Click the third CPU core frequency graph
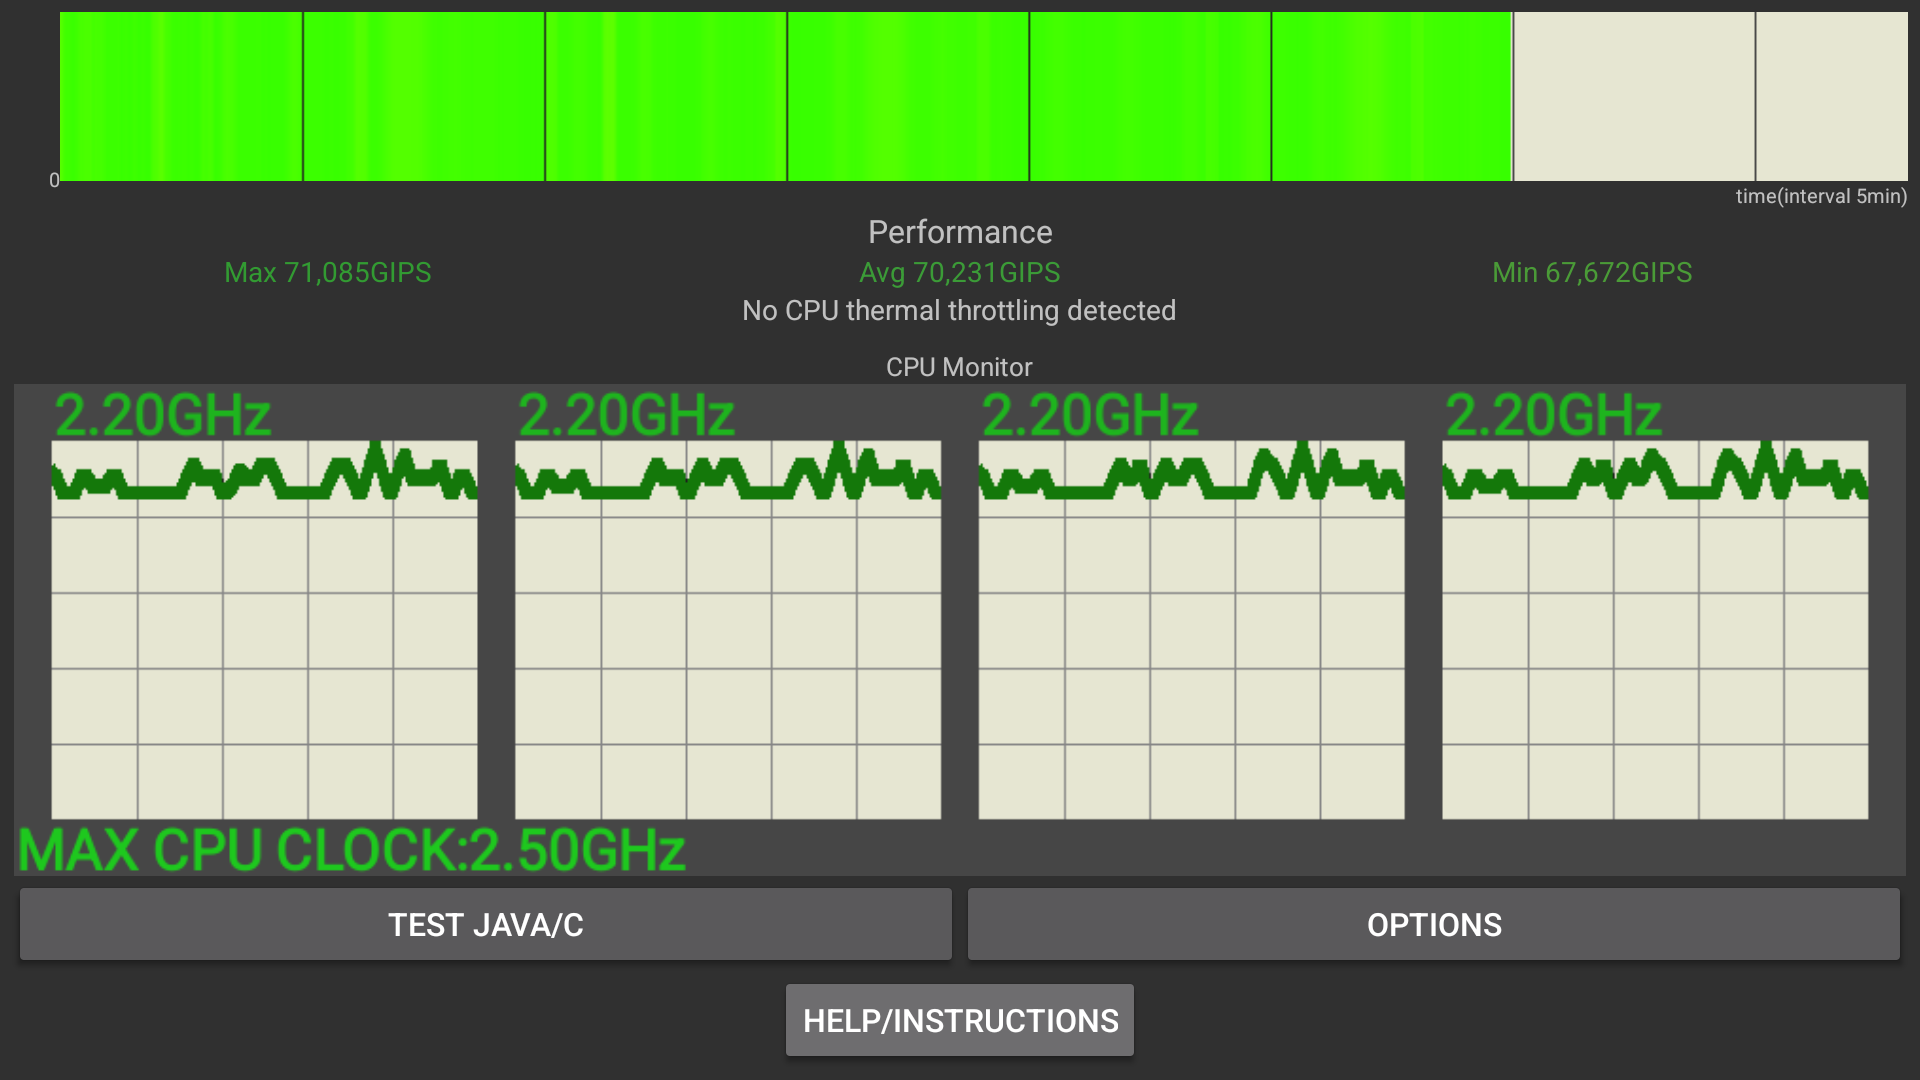Screen dimensions: 1920x1080 coord(1191,630)
